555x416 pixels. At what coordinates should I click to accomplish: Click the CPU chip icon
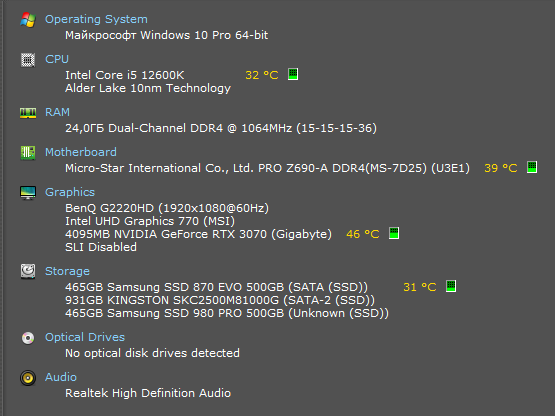click(x=28, y=59)
